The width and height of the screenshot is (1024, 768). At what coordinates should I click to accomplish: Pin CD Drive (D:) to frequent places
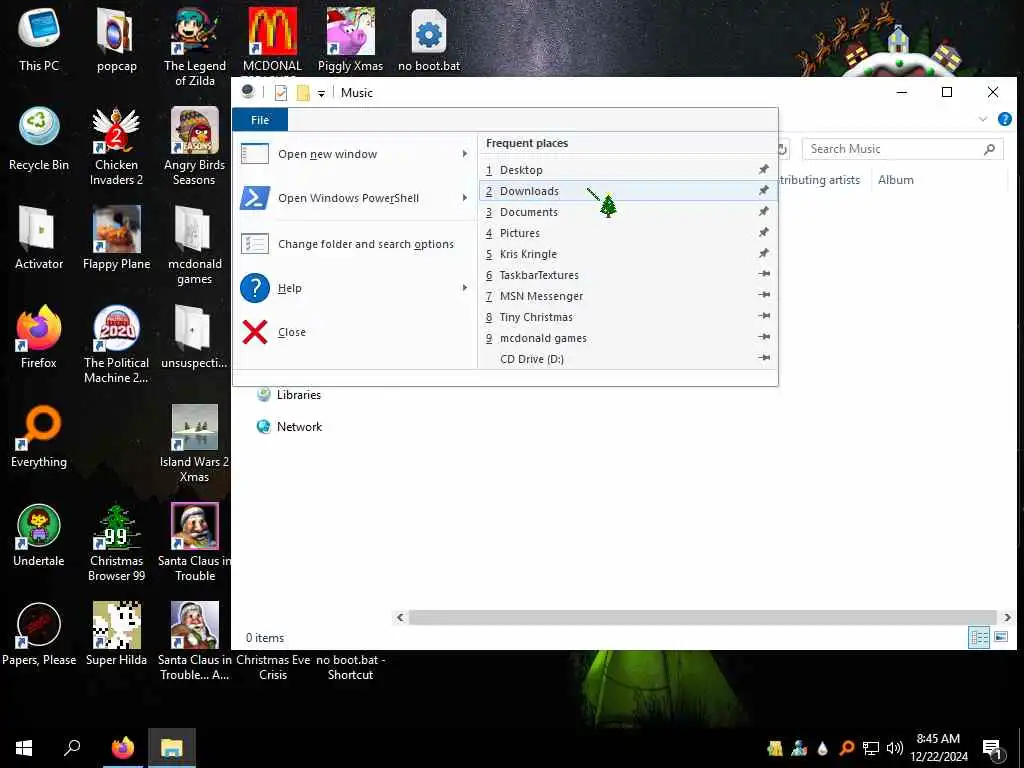(763, 358)
